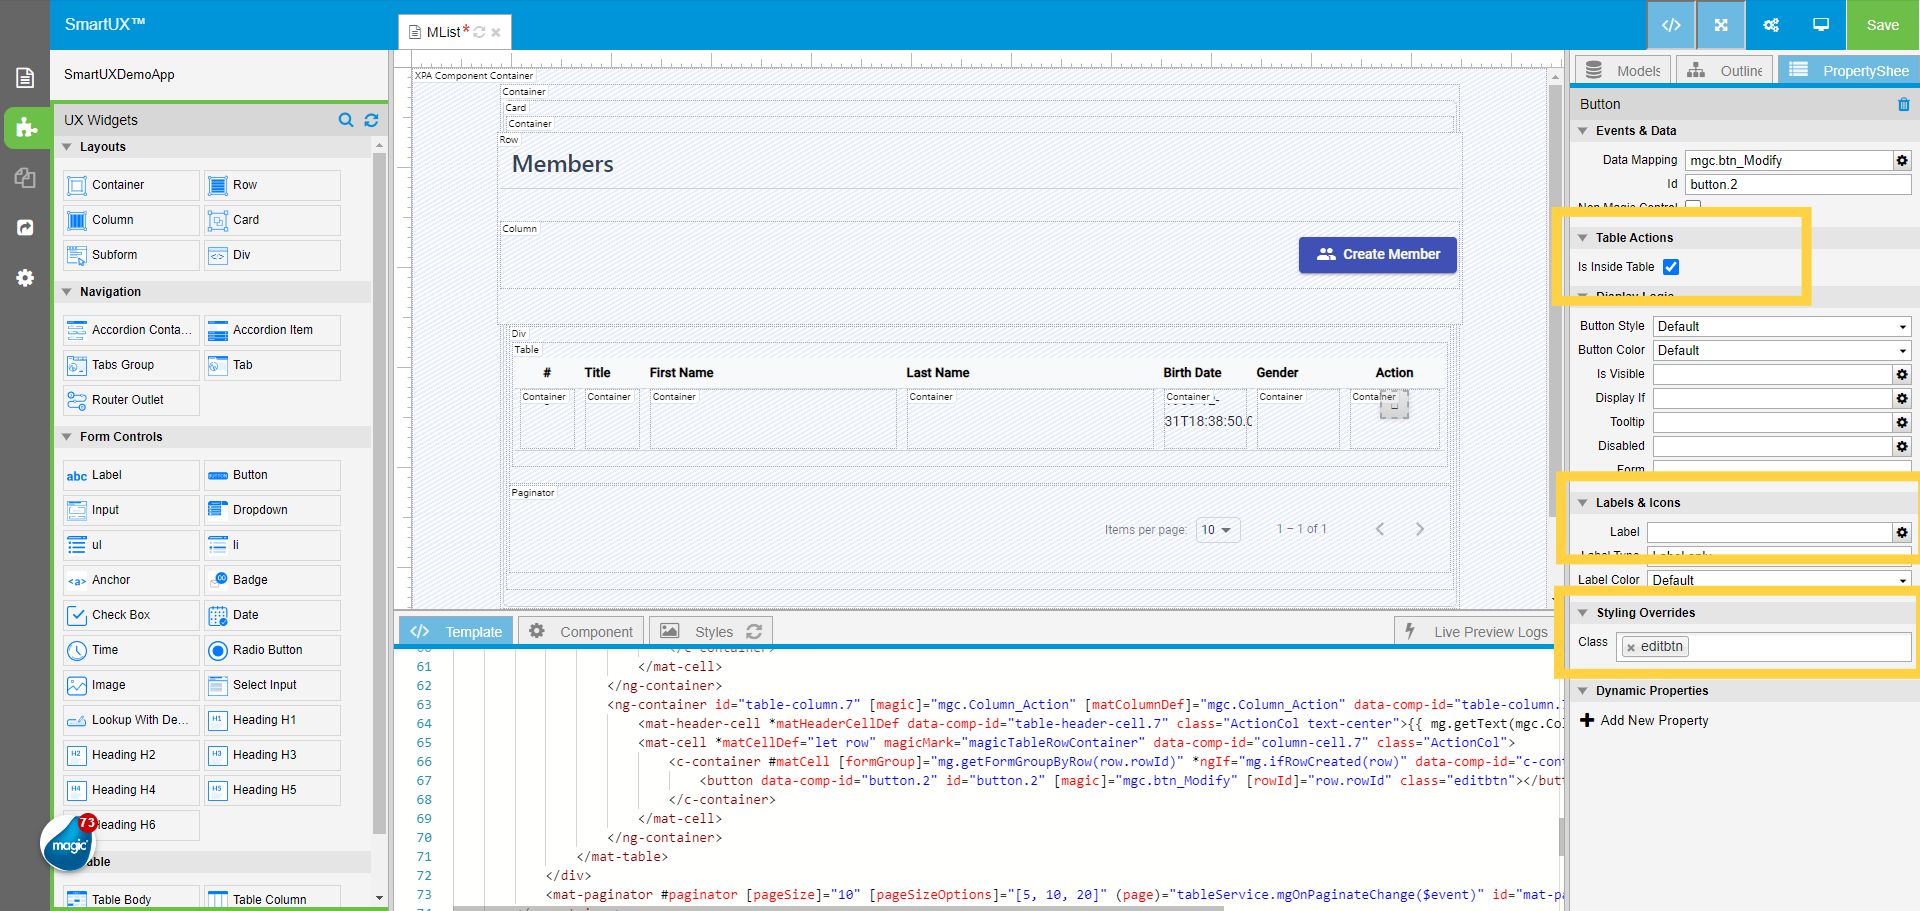The width and height of the screenshot is (1920, 911).
Task: Open Data Mapping settings via its gear icon
Action: pyautogui.click(x=1901, y=160)
